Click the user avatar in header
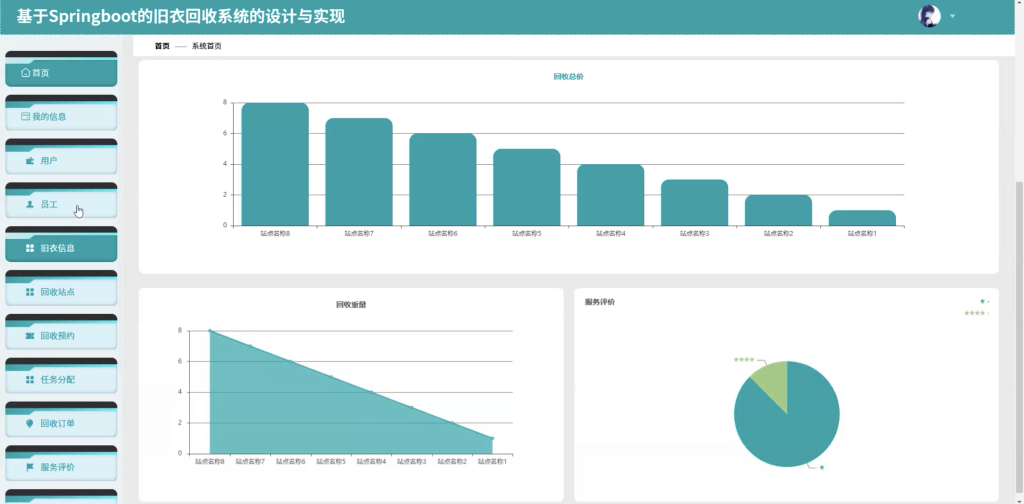1024x504 pixels. point(929,16)
